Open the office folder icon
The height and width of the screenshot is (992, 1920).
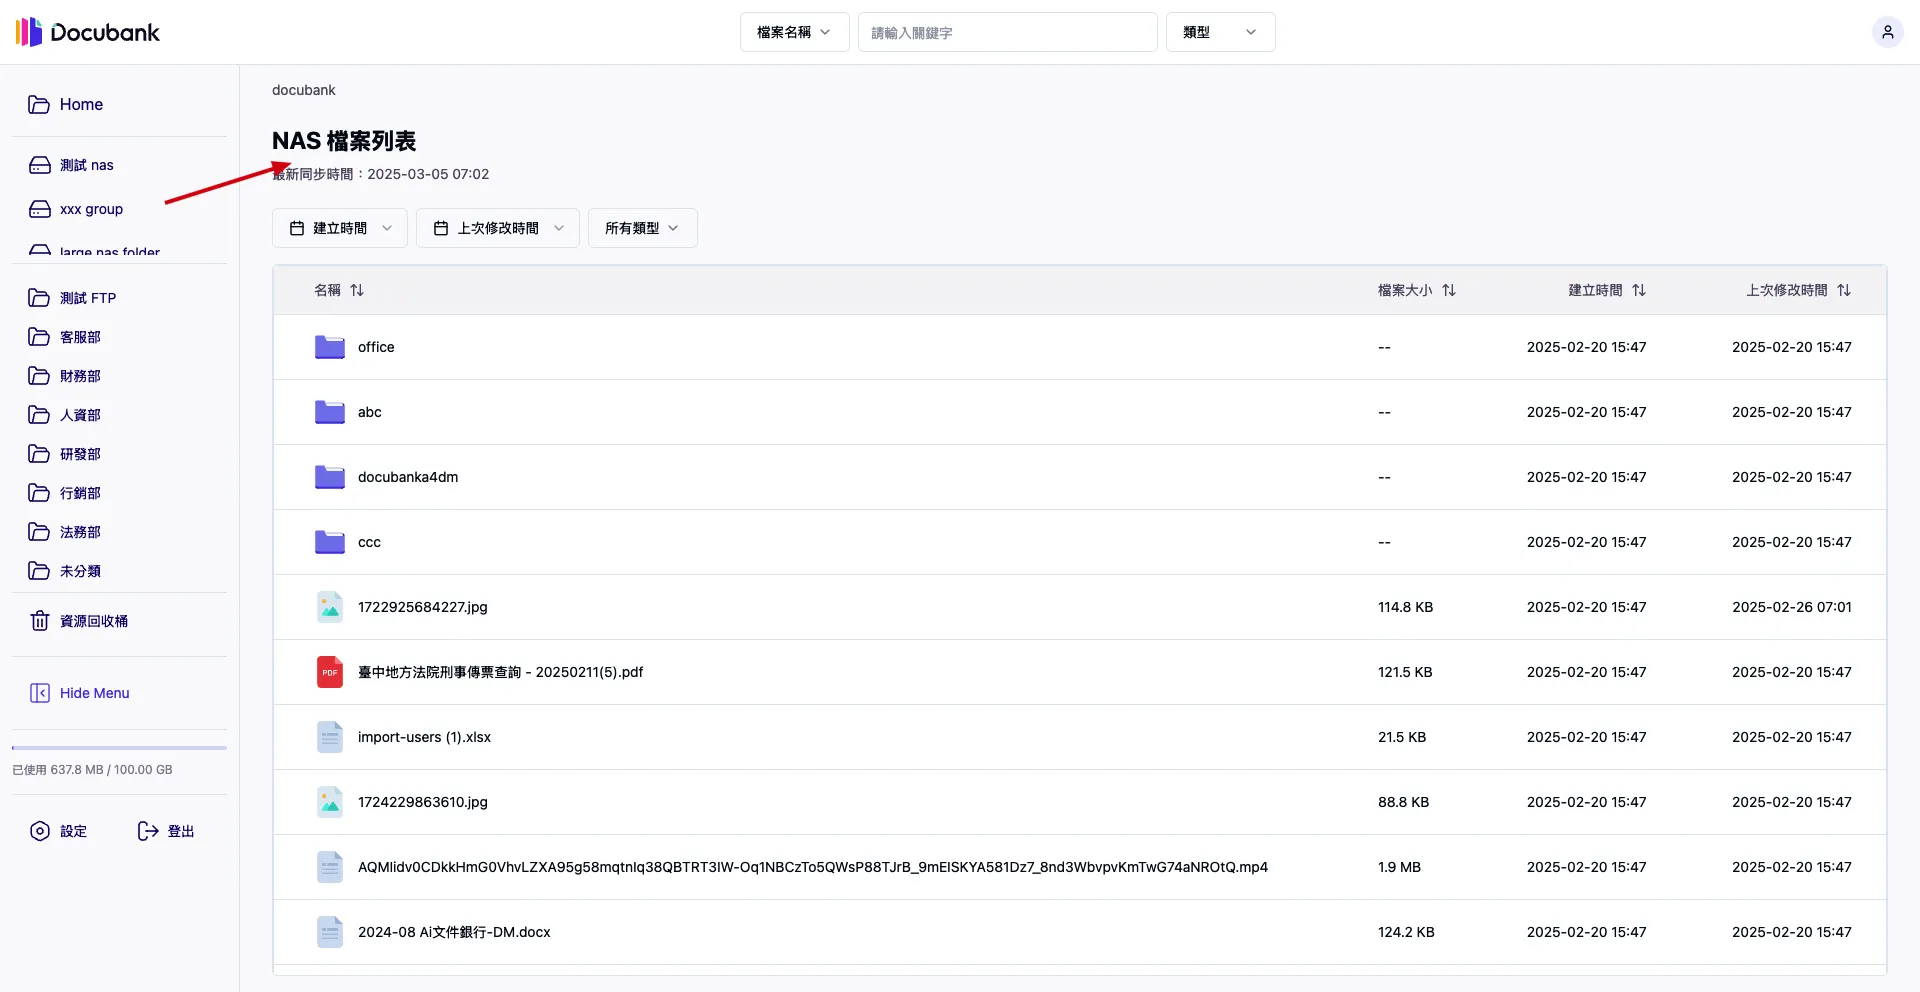(329, 347)
